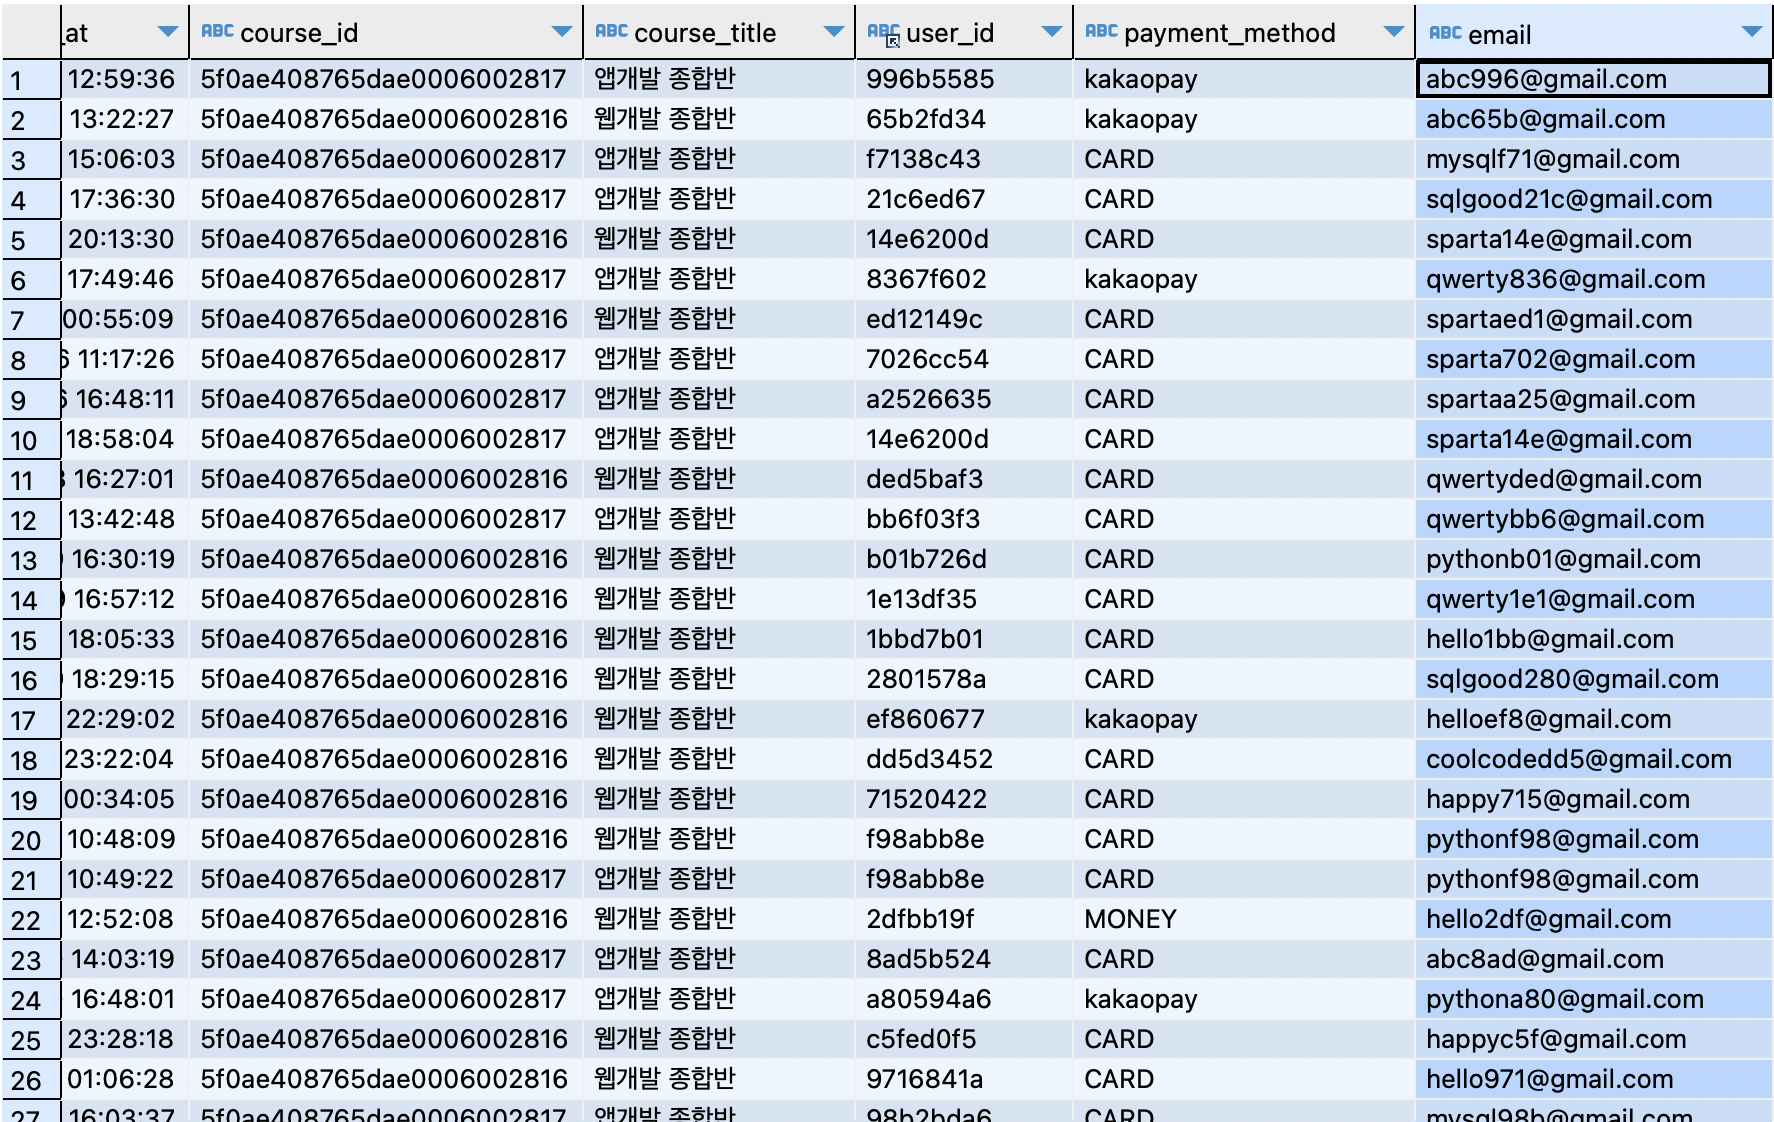This screenshot has height=1122, width=1774.
Task: Click user_id cell ed12149c
Action: [x=964, y=319]
